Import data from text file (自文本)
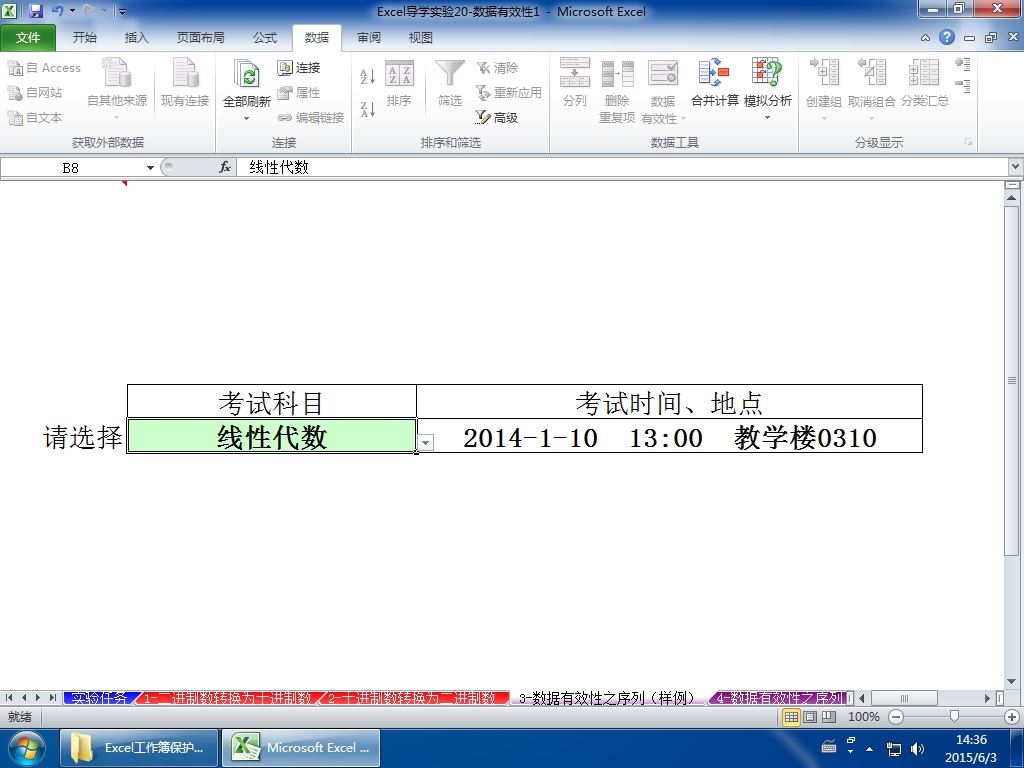The height and width of the screenshot is (768, 1024). 35,118
